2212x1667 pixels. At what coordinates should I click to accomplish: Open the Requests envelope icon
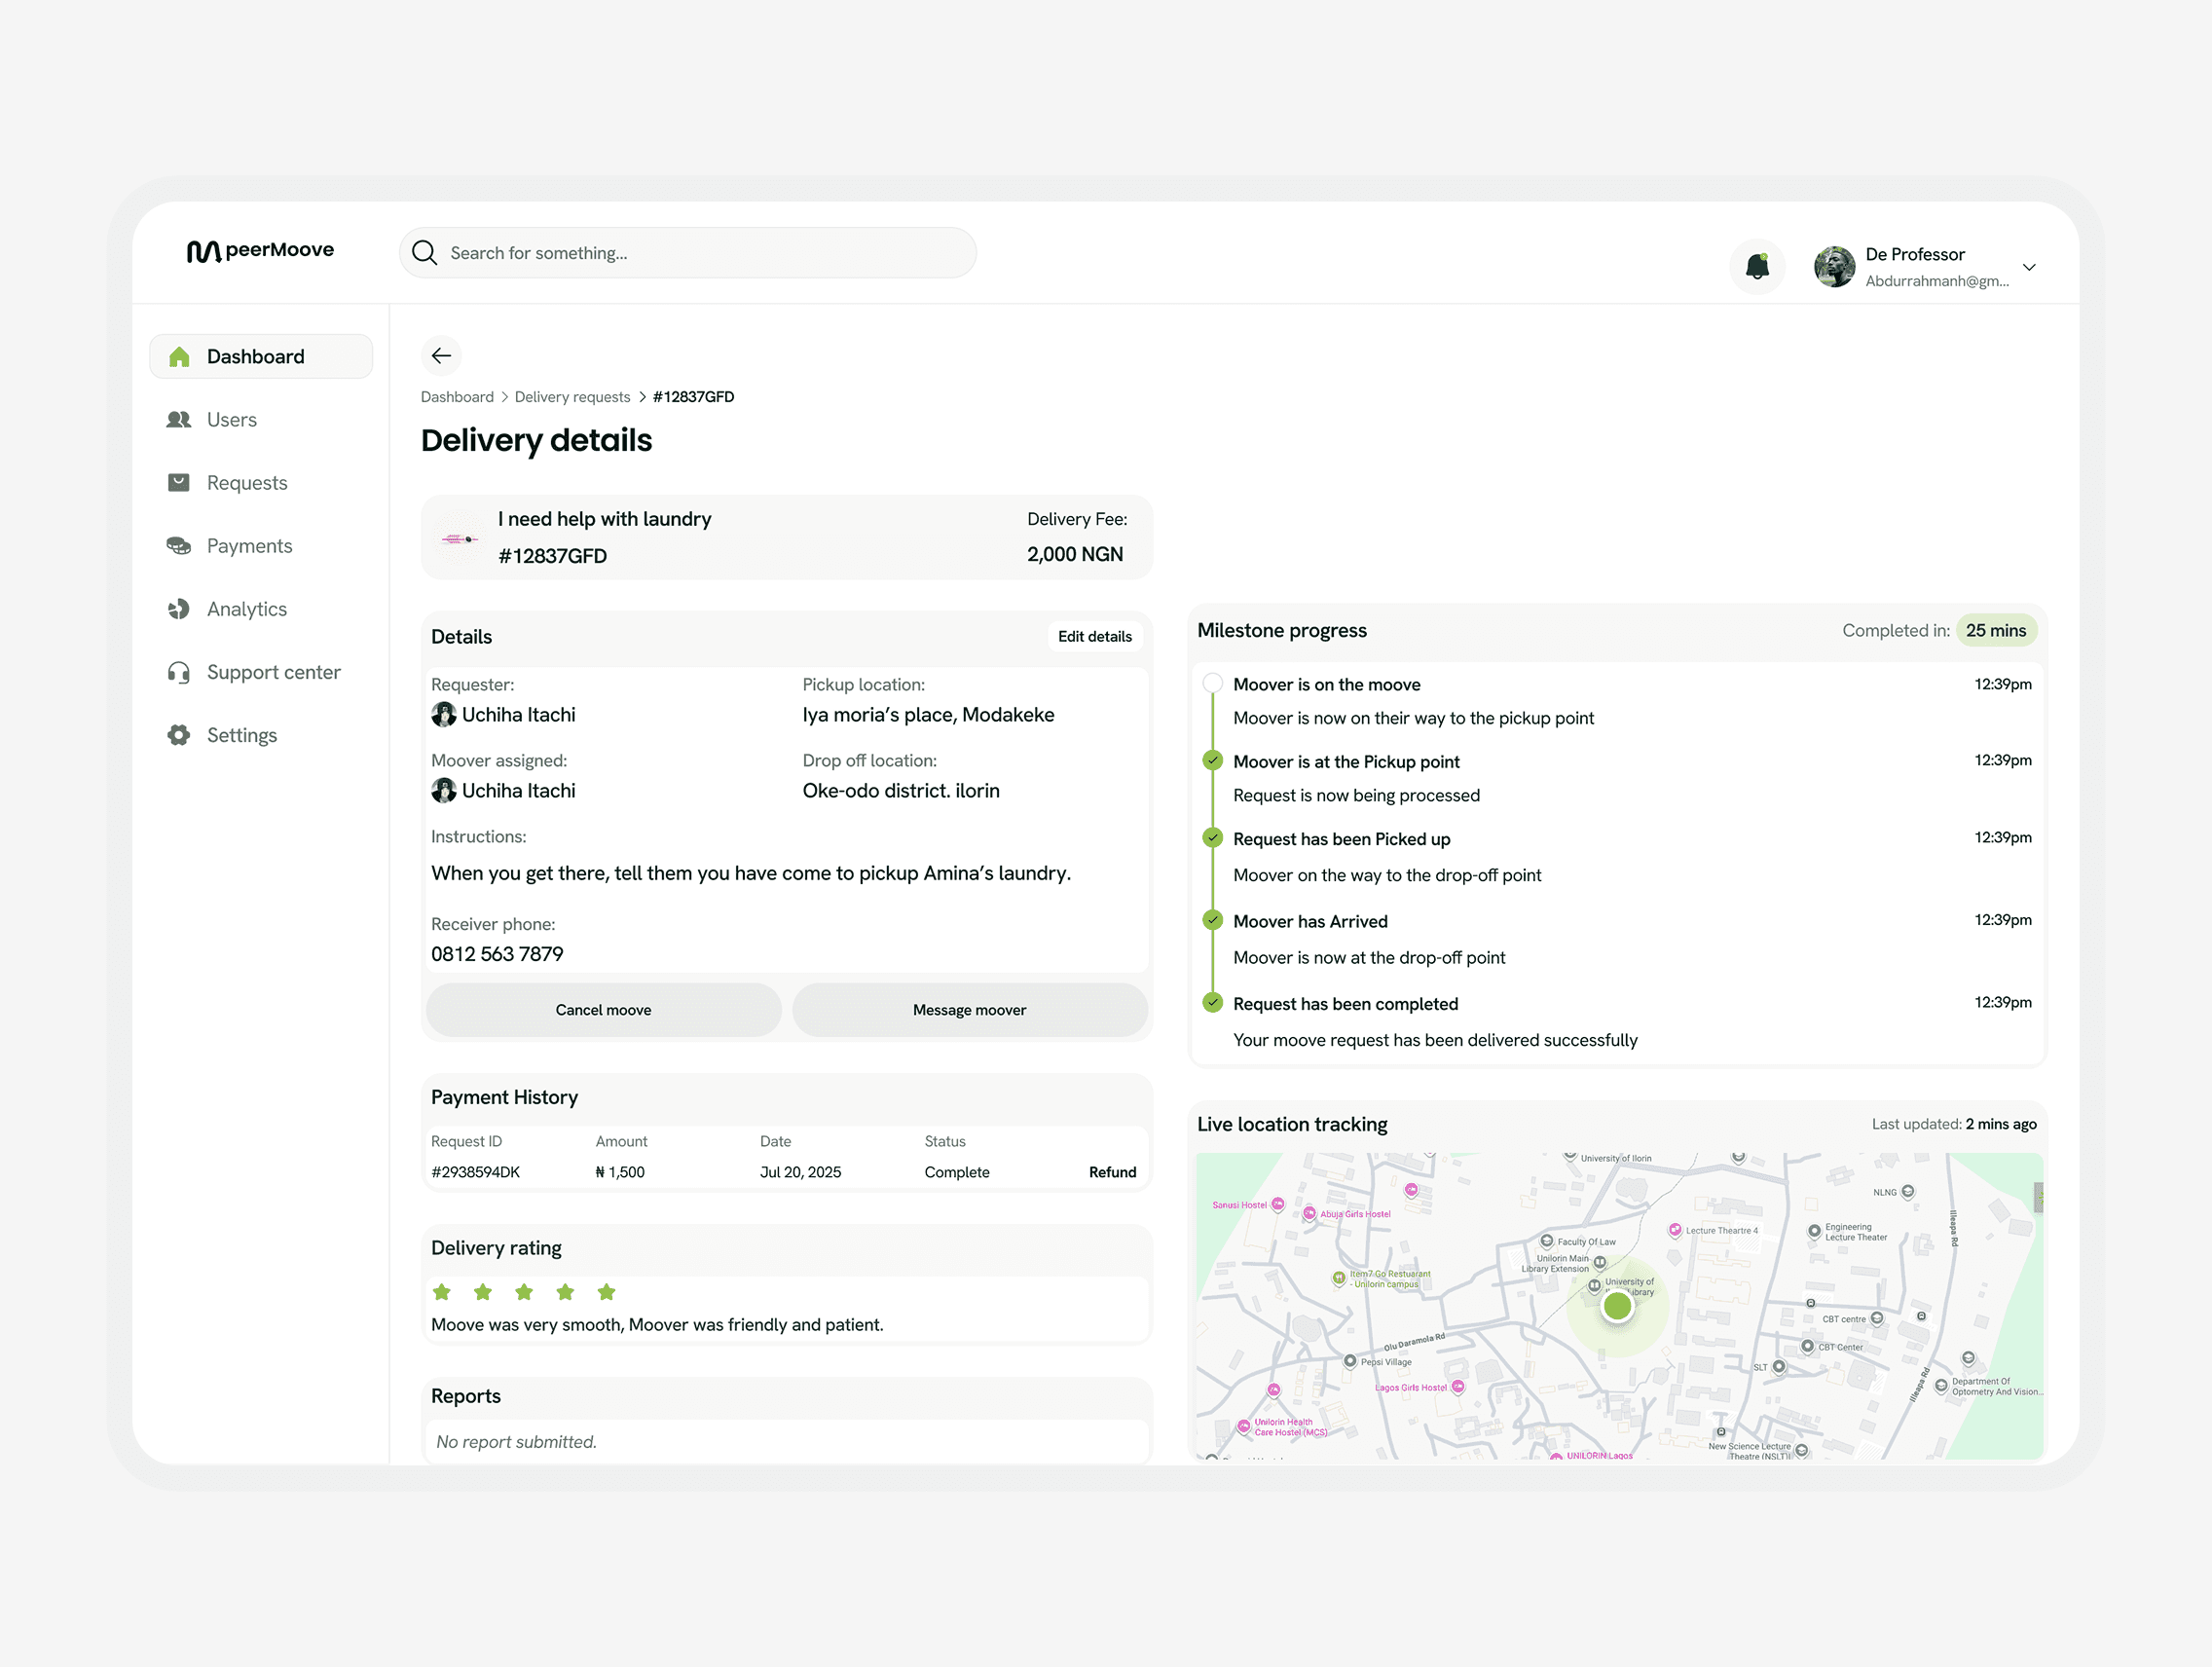[180, 482]
